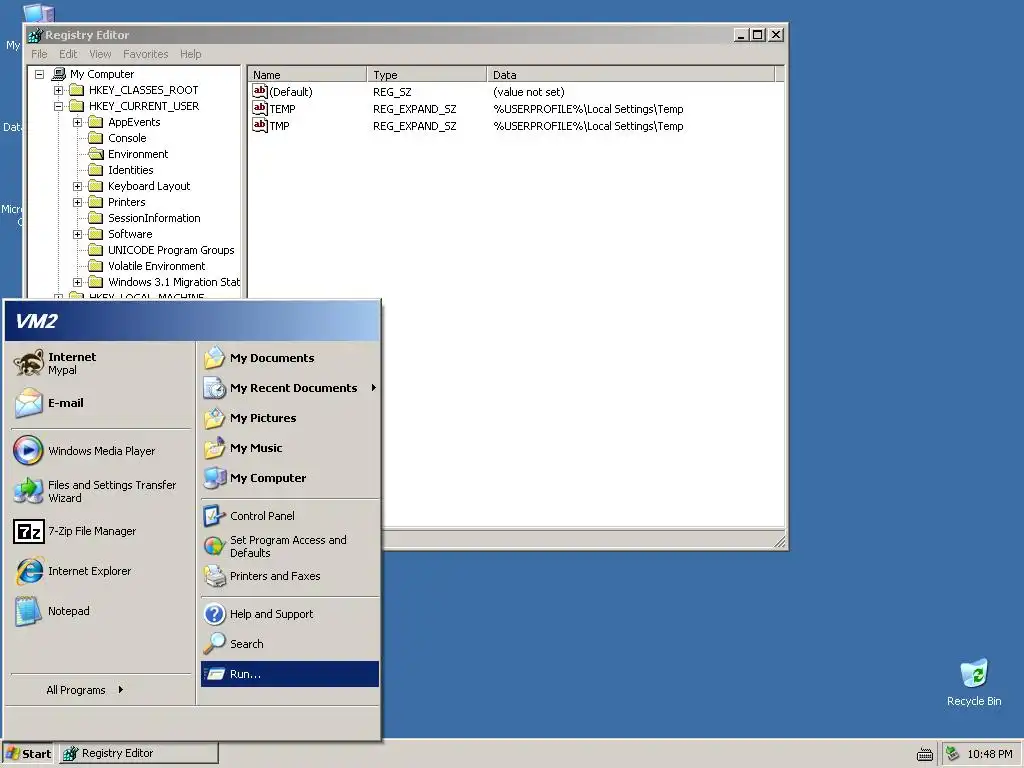This screenshot has width=1024, height=768.
Task: Open My Music folder icon
Action: [x=214, y=448]
